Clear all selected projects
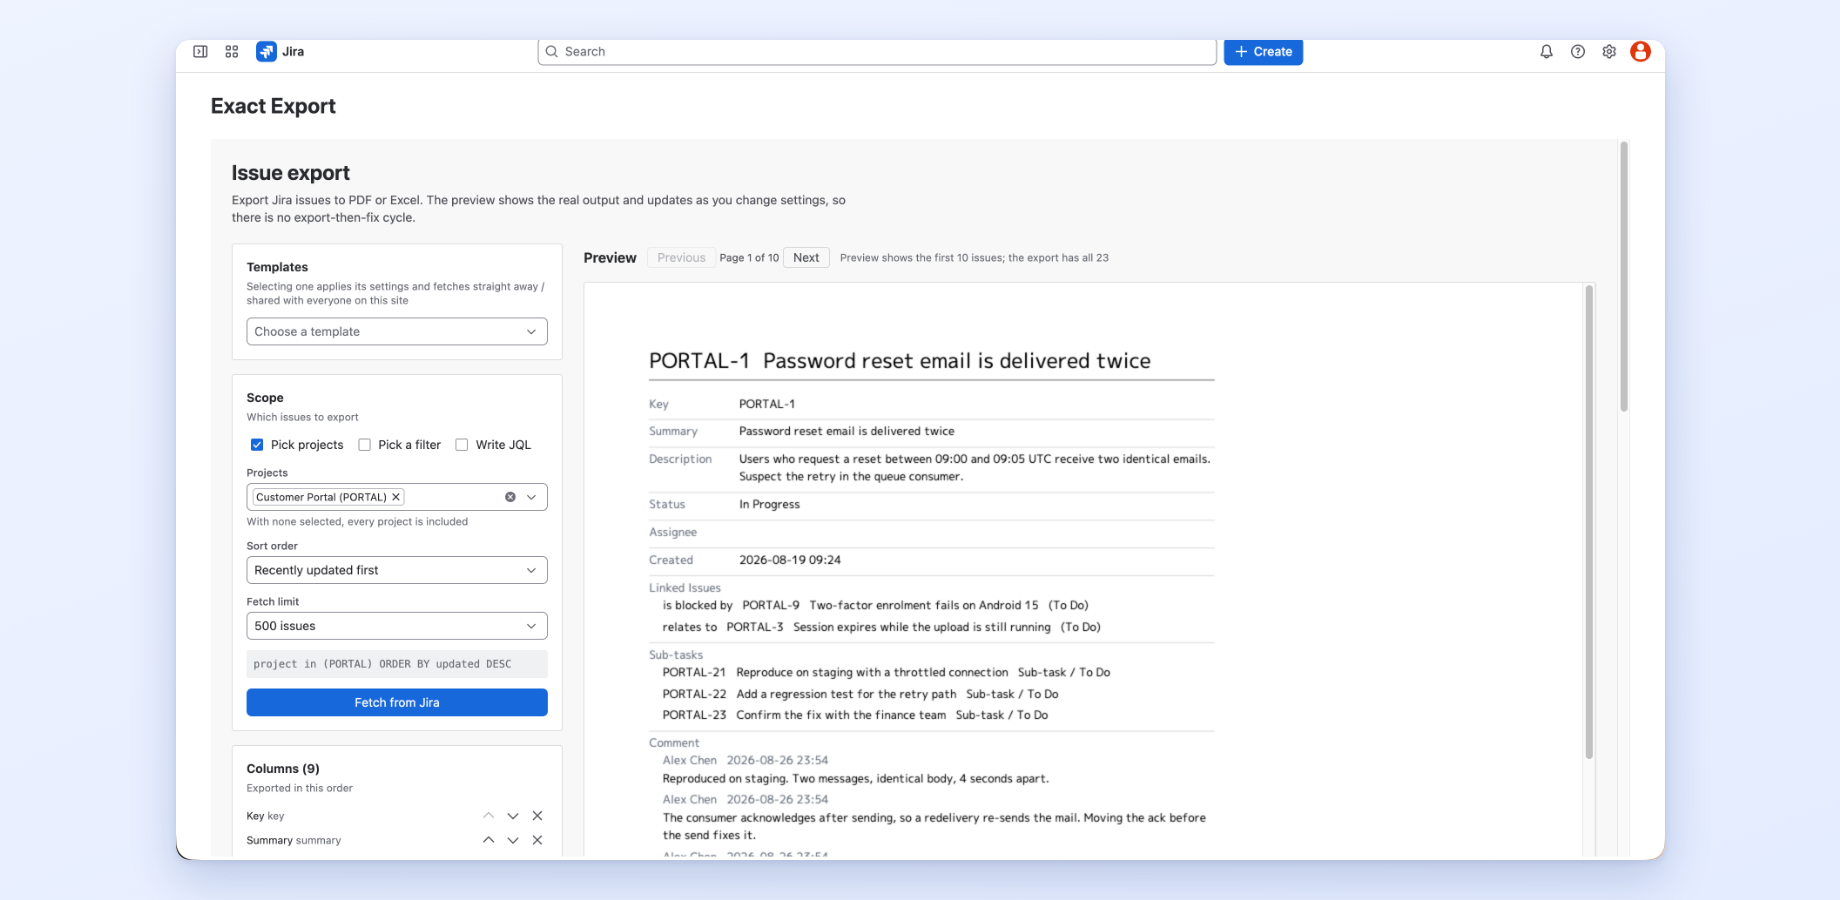The height and width of the screenshot is (900, 1840). click(x=510, y=497)
